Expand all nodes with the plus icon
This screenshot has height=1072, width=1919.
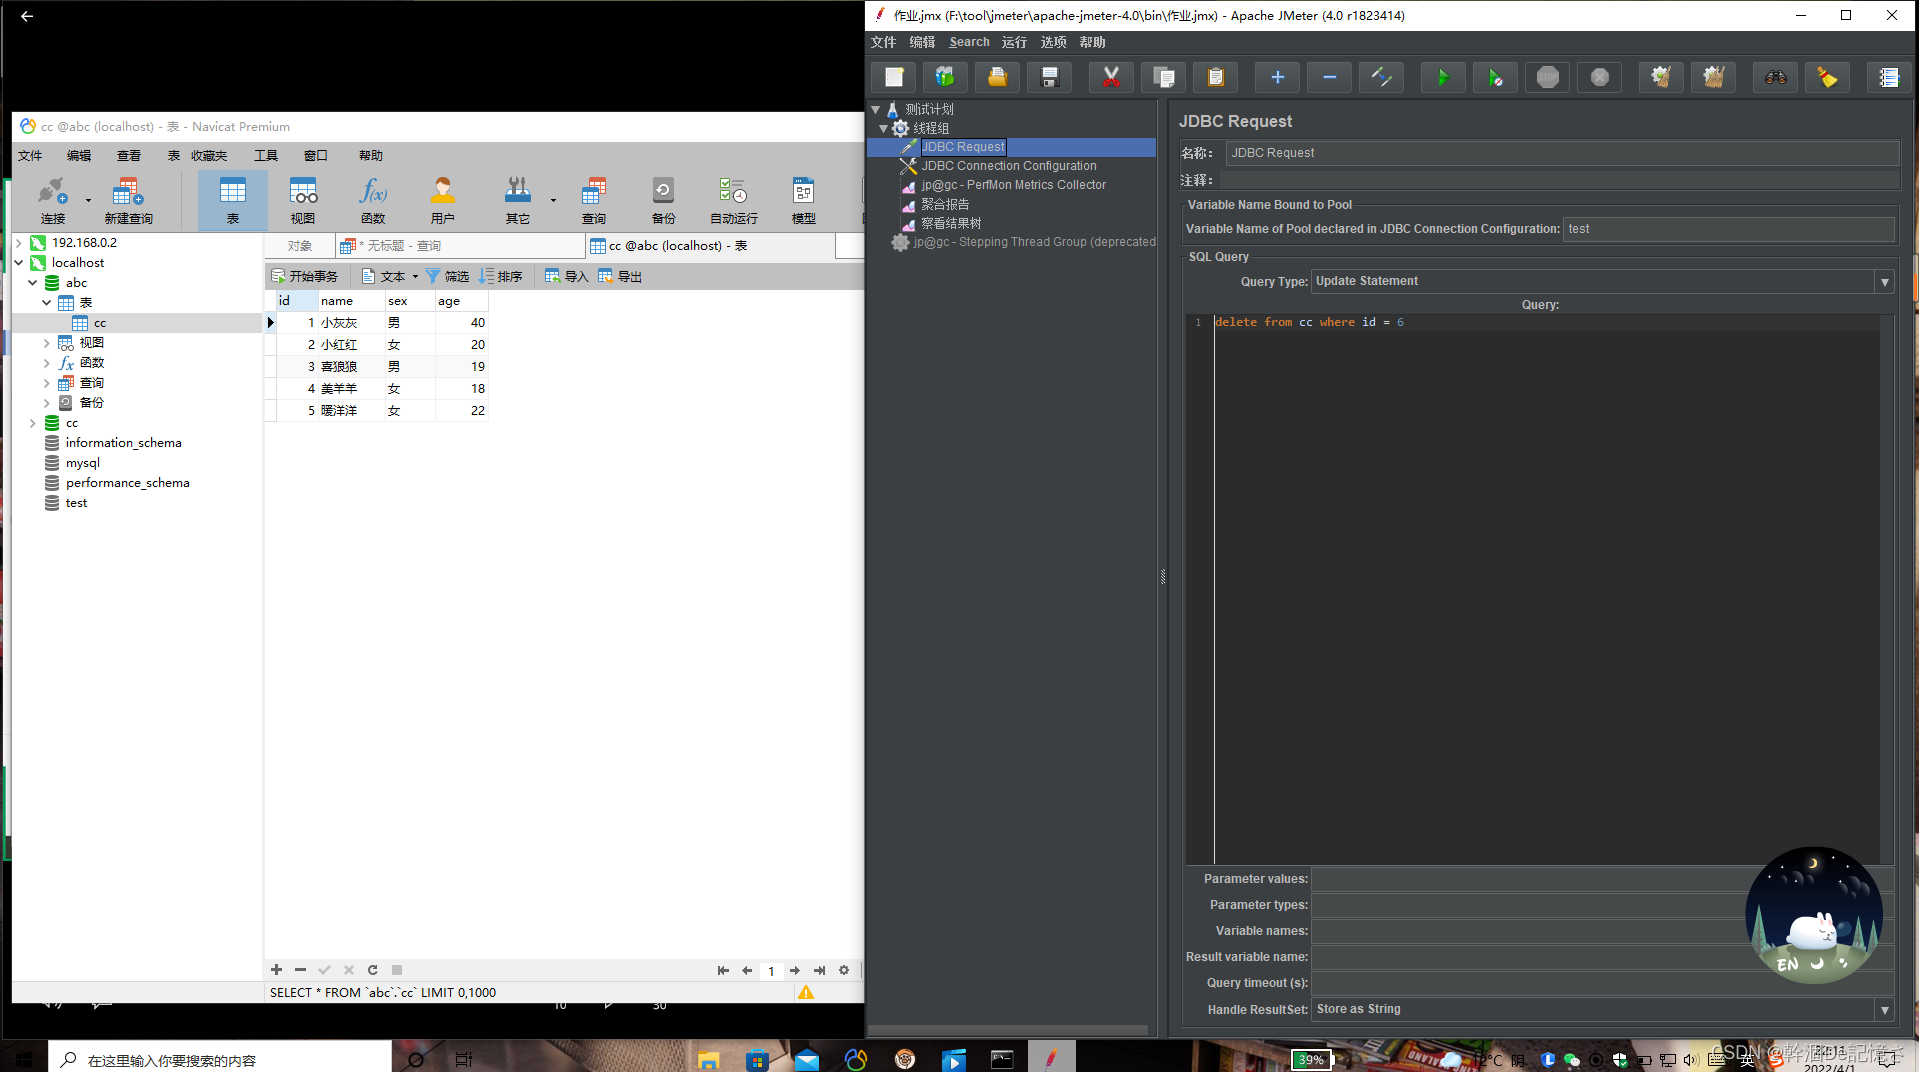click(x=1277, y=77)
